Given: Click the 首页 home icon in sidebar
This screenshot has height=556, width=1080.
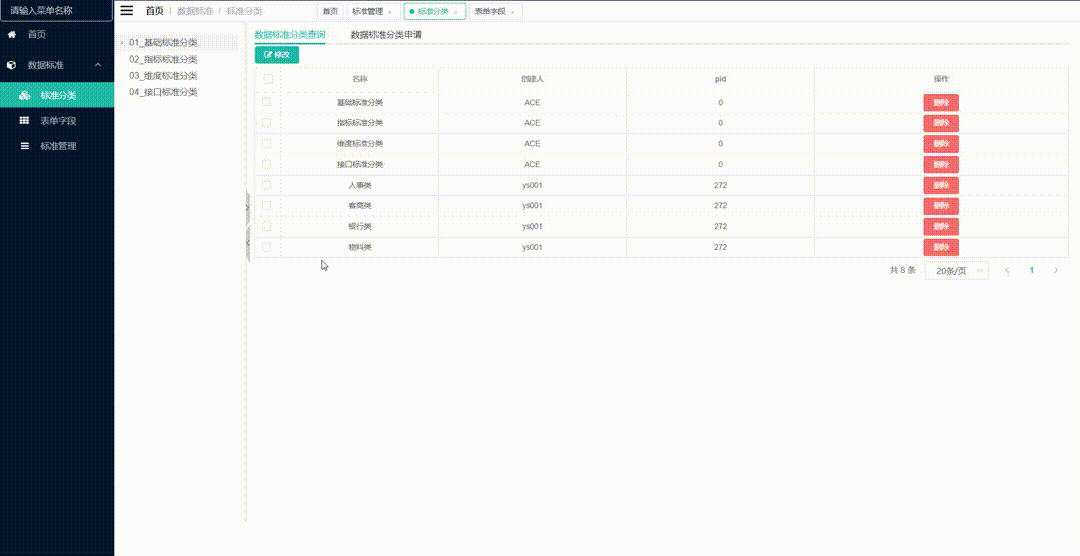Looking at the screenshot, I should click(x=12, y=34).
